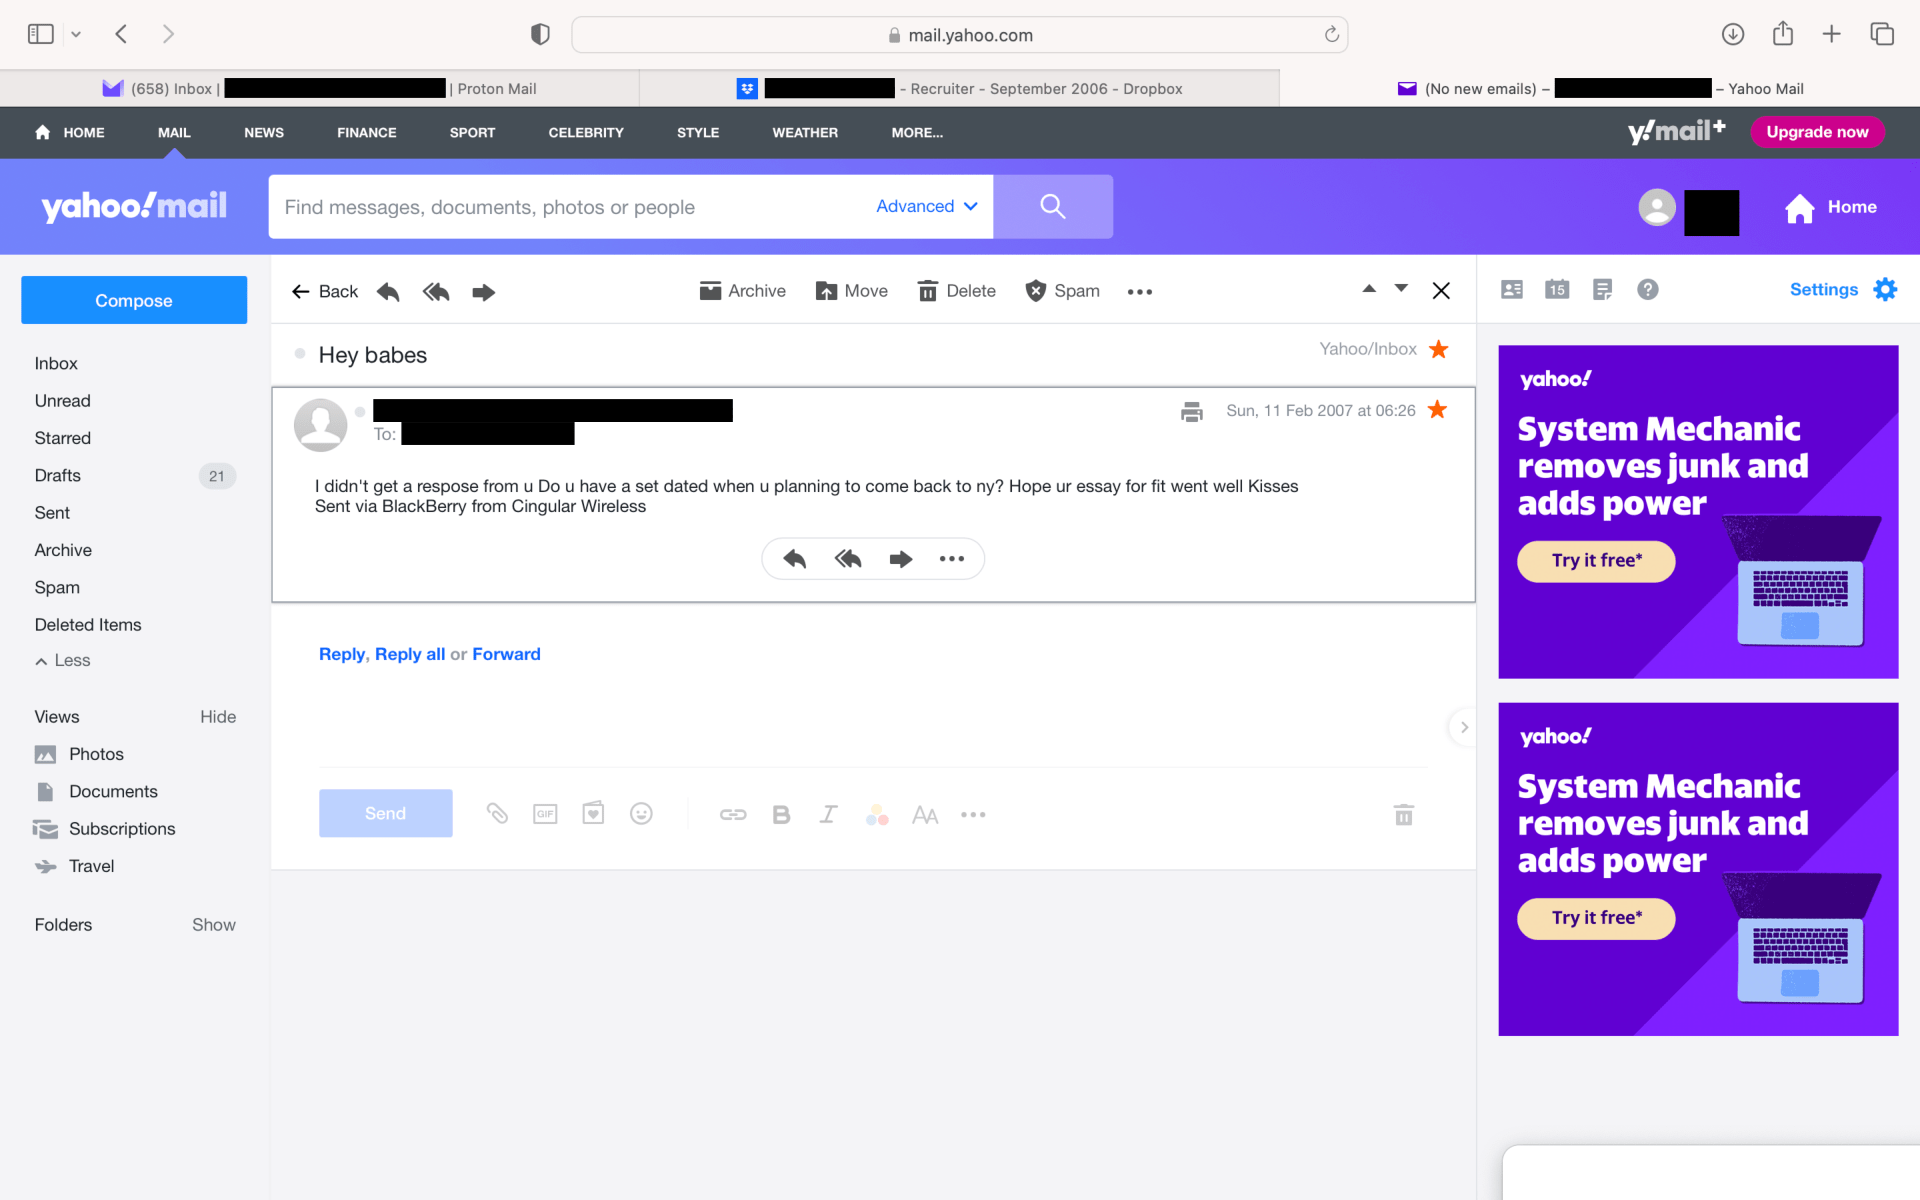Click the insert link icon
Viewport: 1920px width, 1200px height.
point(733,815)
